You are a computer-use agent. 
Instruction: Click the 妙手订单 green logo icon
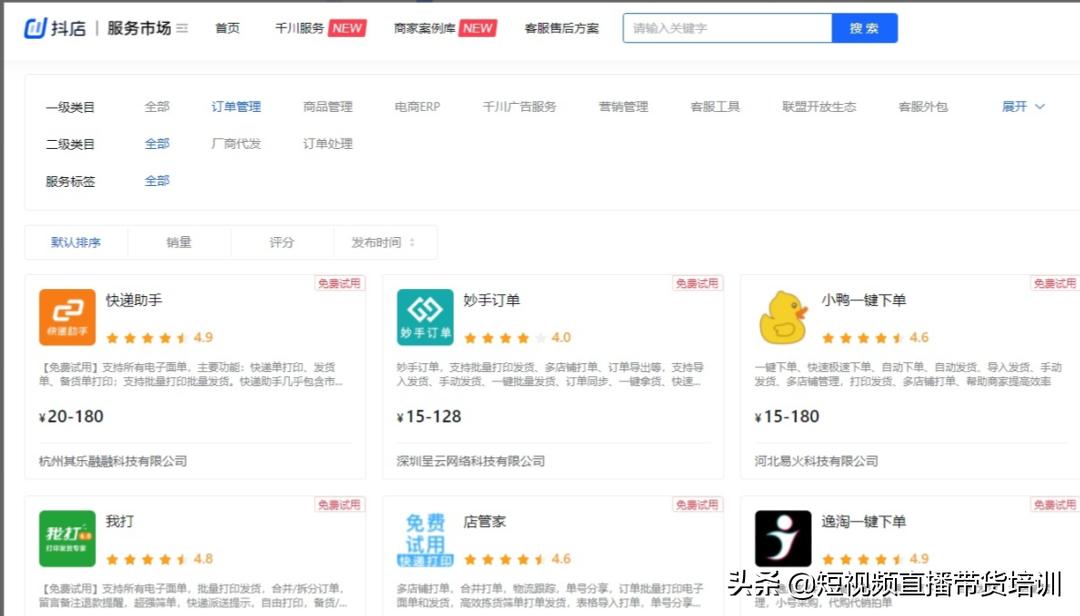click(x=424, y=317)
